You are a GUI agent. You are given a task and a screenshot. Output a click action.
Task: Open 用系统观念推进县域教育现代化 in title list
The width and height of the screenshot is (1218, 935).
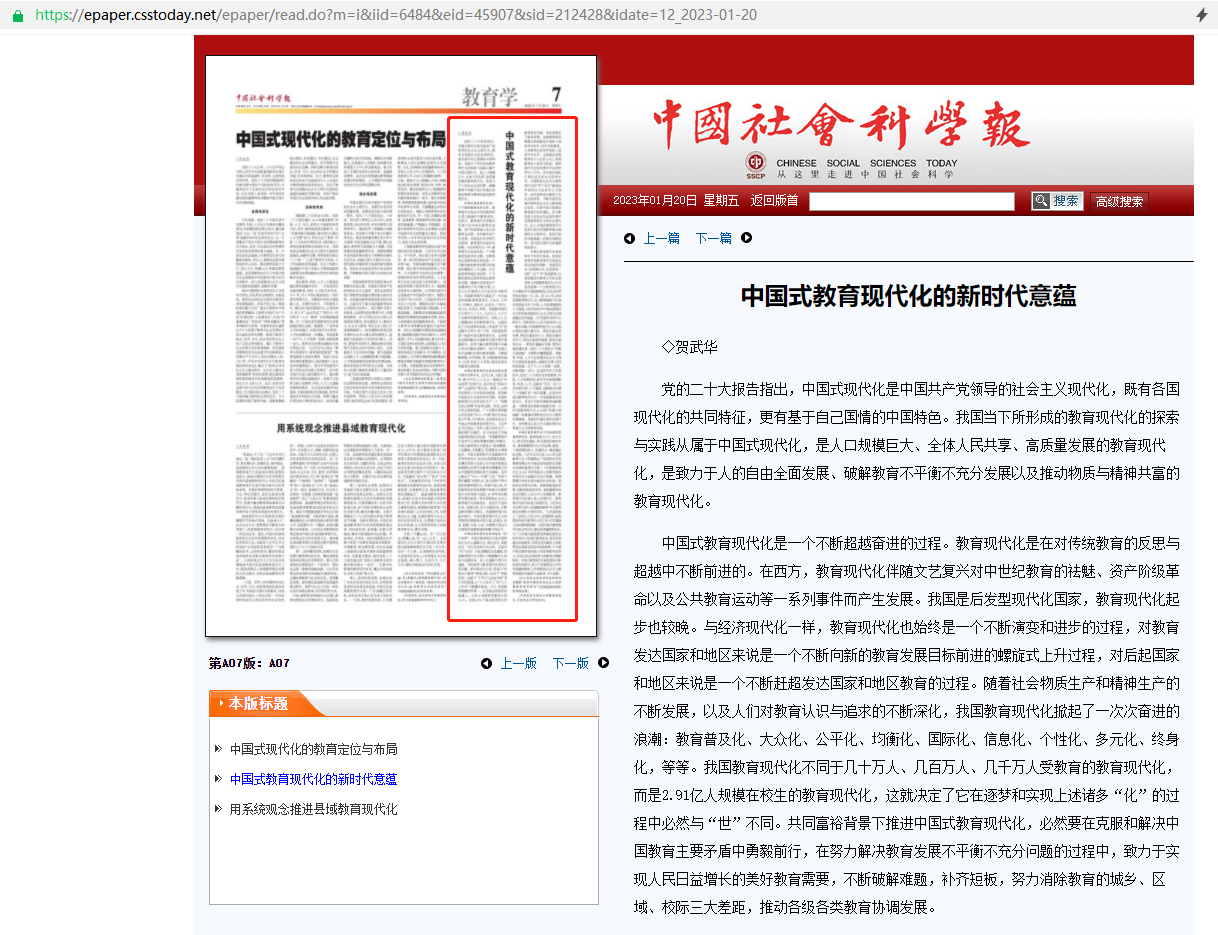pyautogui.click(x=313, y=809)
